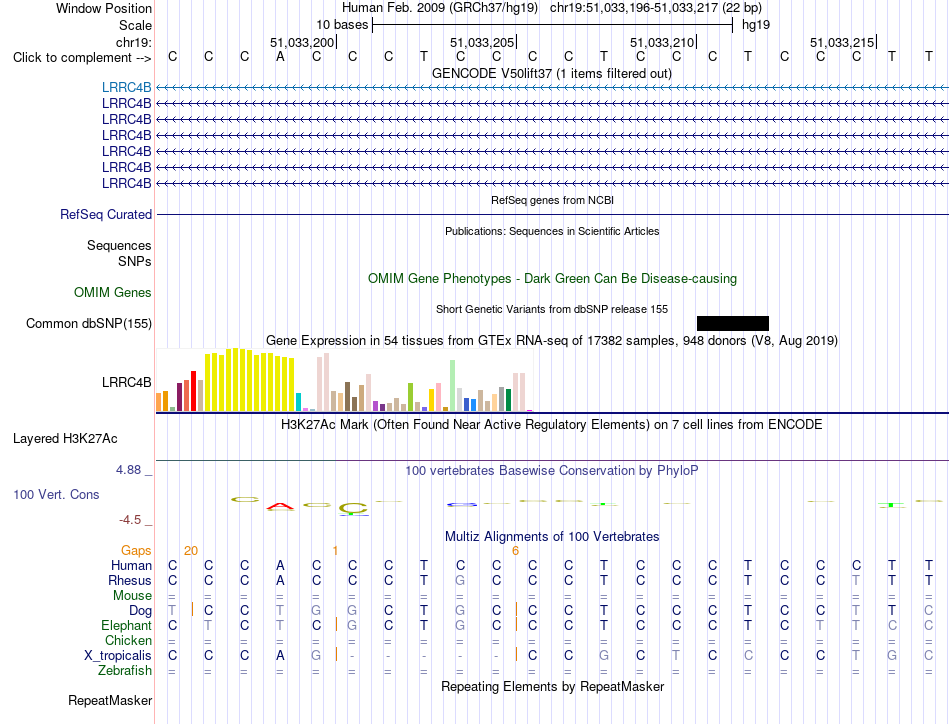
Task: Click the Common dbSNP(155) track label
Action: (88, 324)
